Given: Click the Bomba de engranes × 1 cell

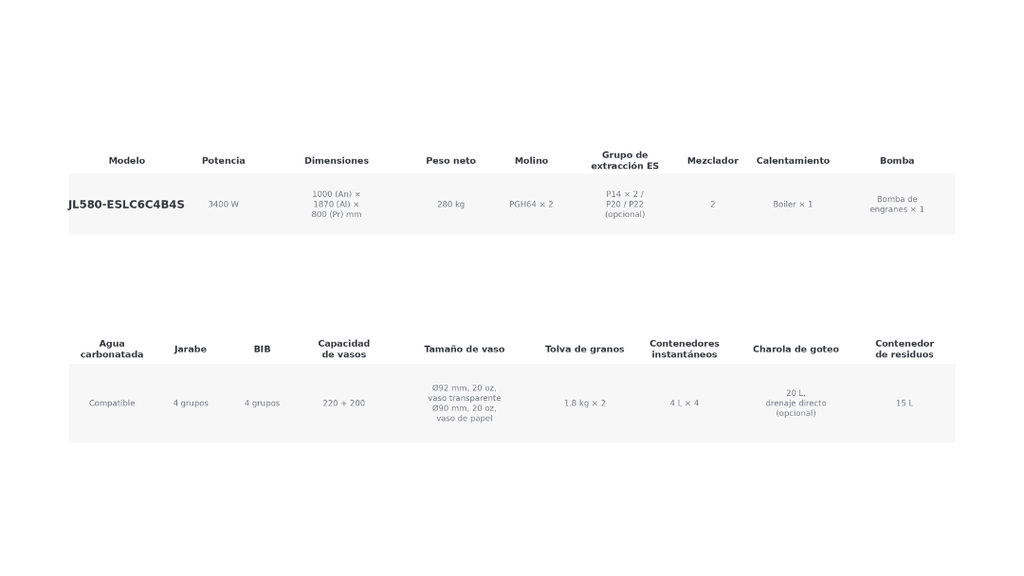Looking at the screenshot, I should click(x=897, y=204).
